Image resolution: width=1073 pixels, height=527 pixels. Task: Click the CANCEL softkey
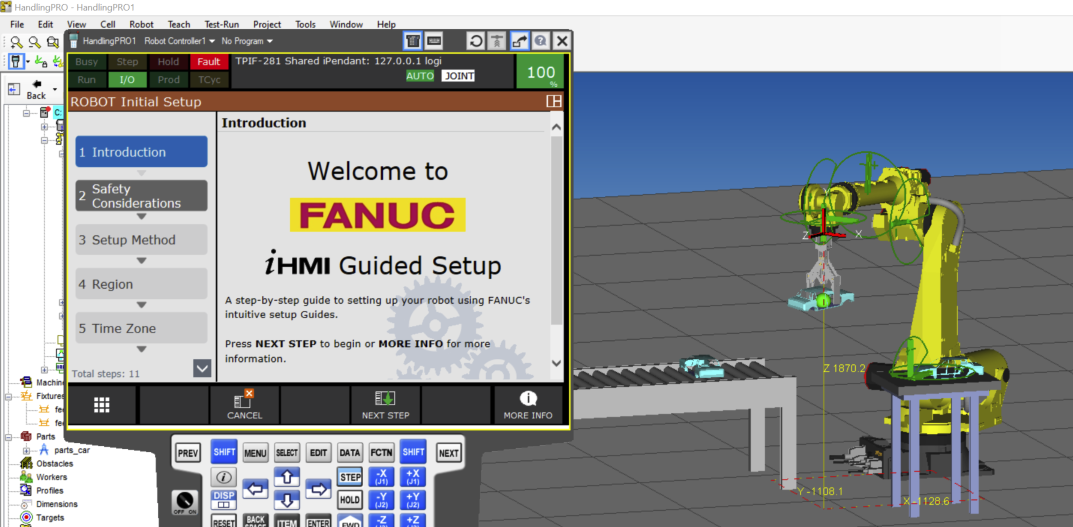(x=244, y=404)
